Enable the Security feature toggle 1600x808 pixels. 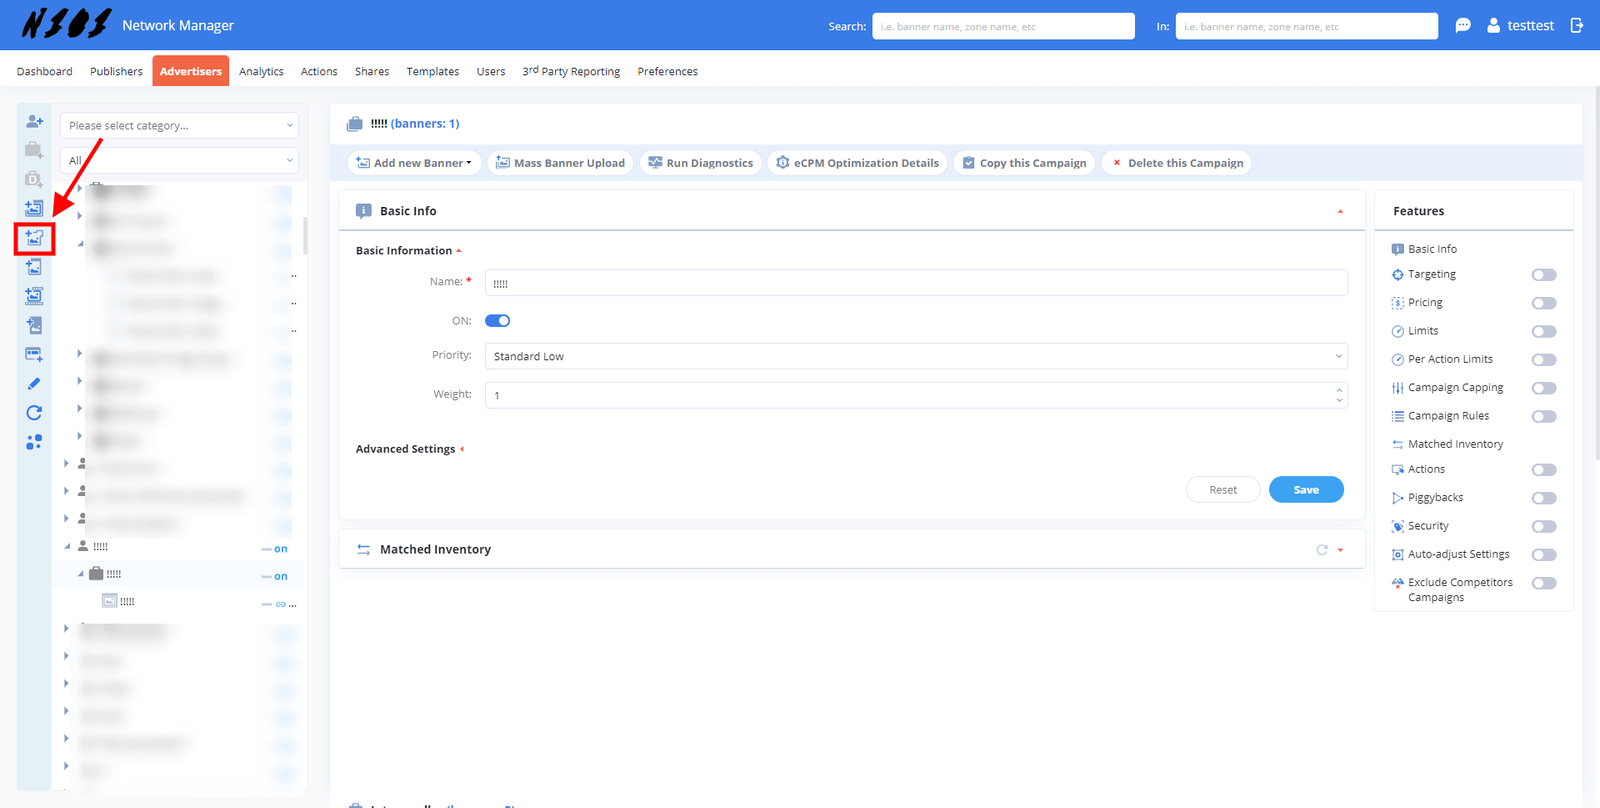click(x=1544, y=526)
